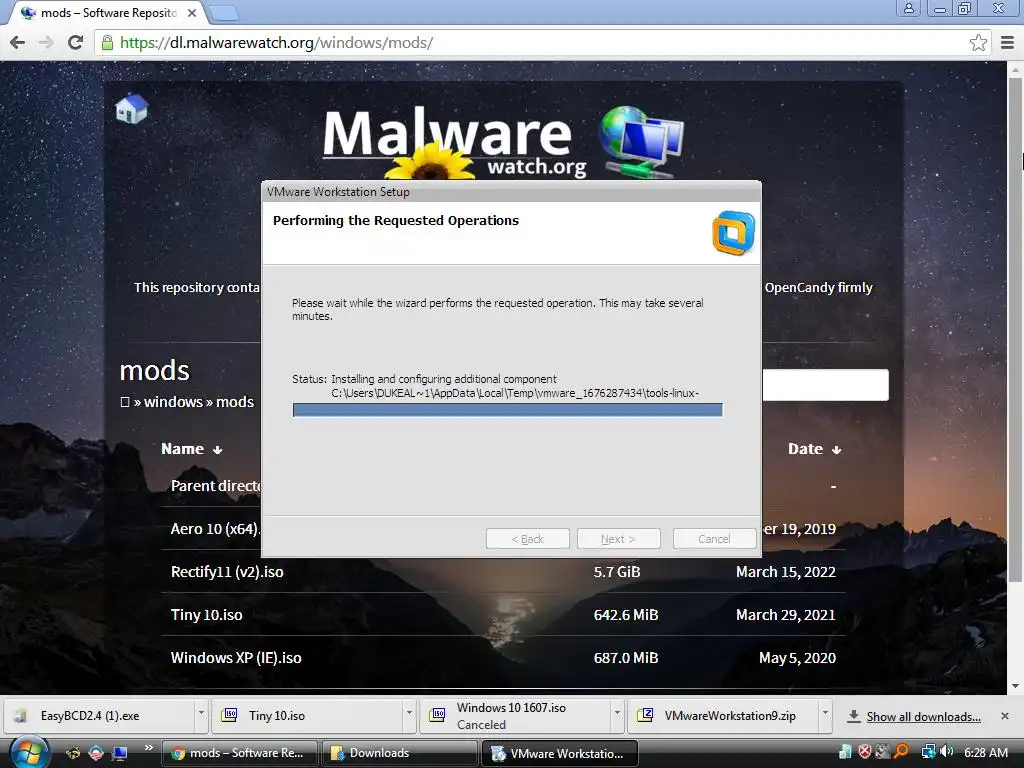Click the leftmost tray icon
This screenshot has height=768, width=1024.
click(x=845, y=752)
